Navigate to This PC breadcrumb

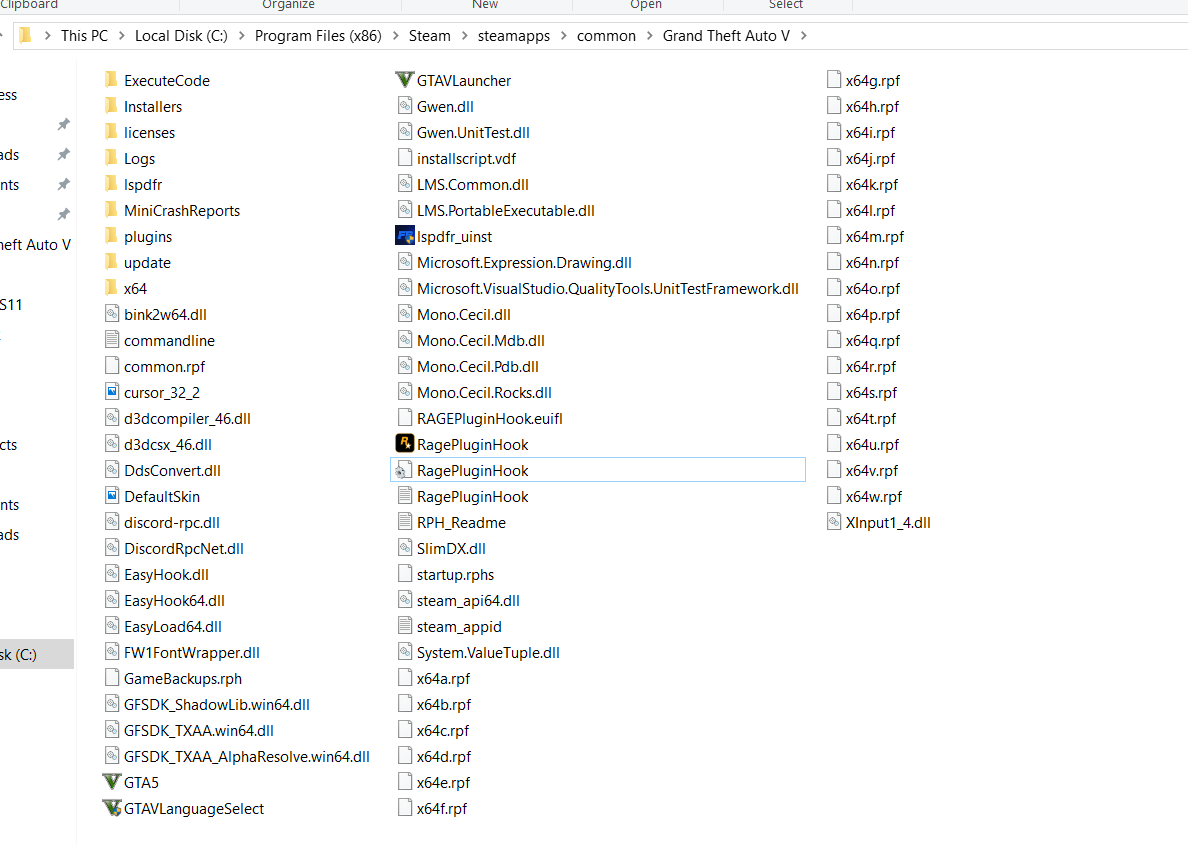pos(84,36)
